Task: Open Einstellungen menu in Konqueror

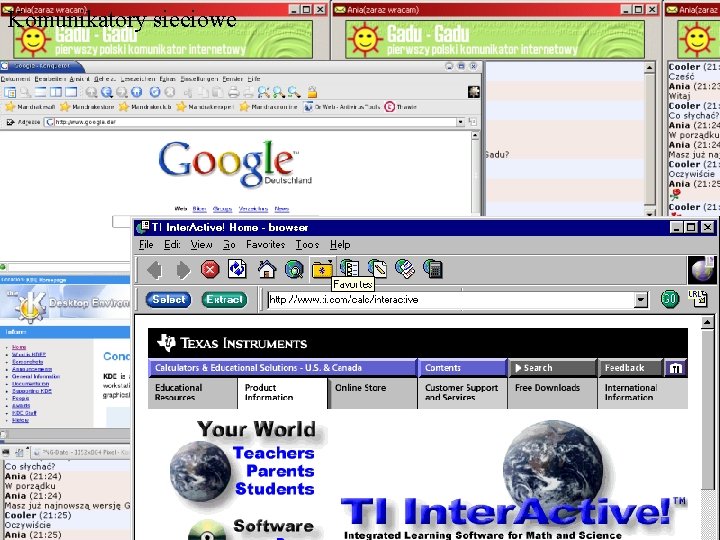Action: (x=199, y=79)
